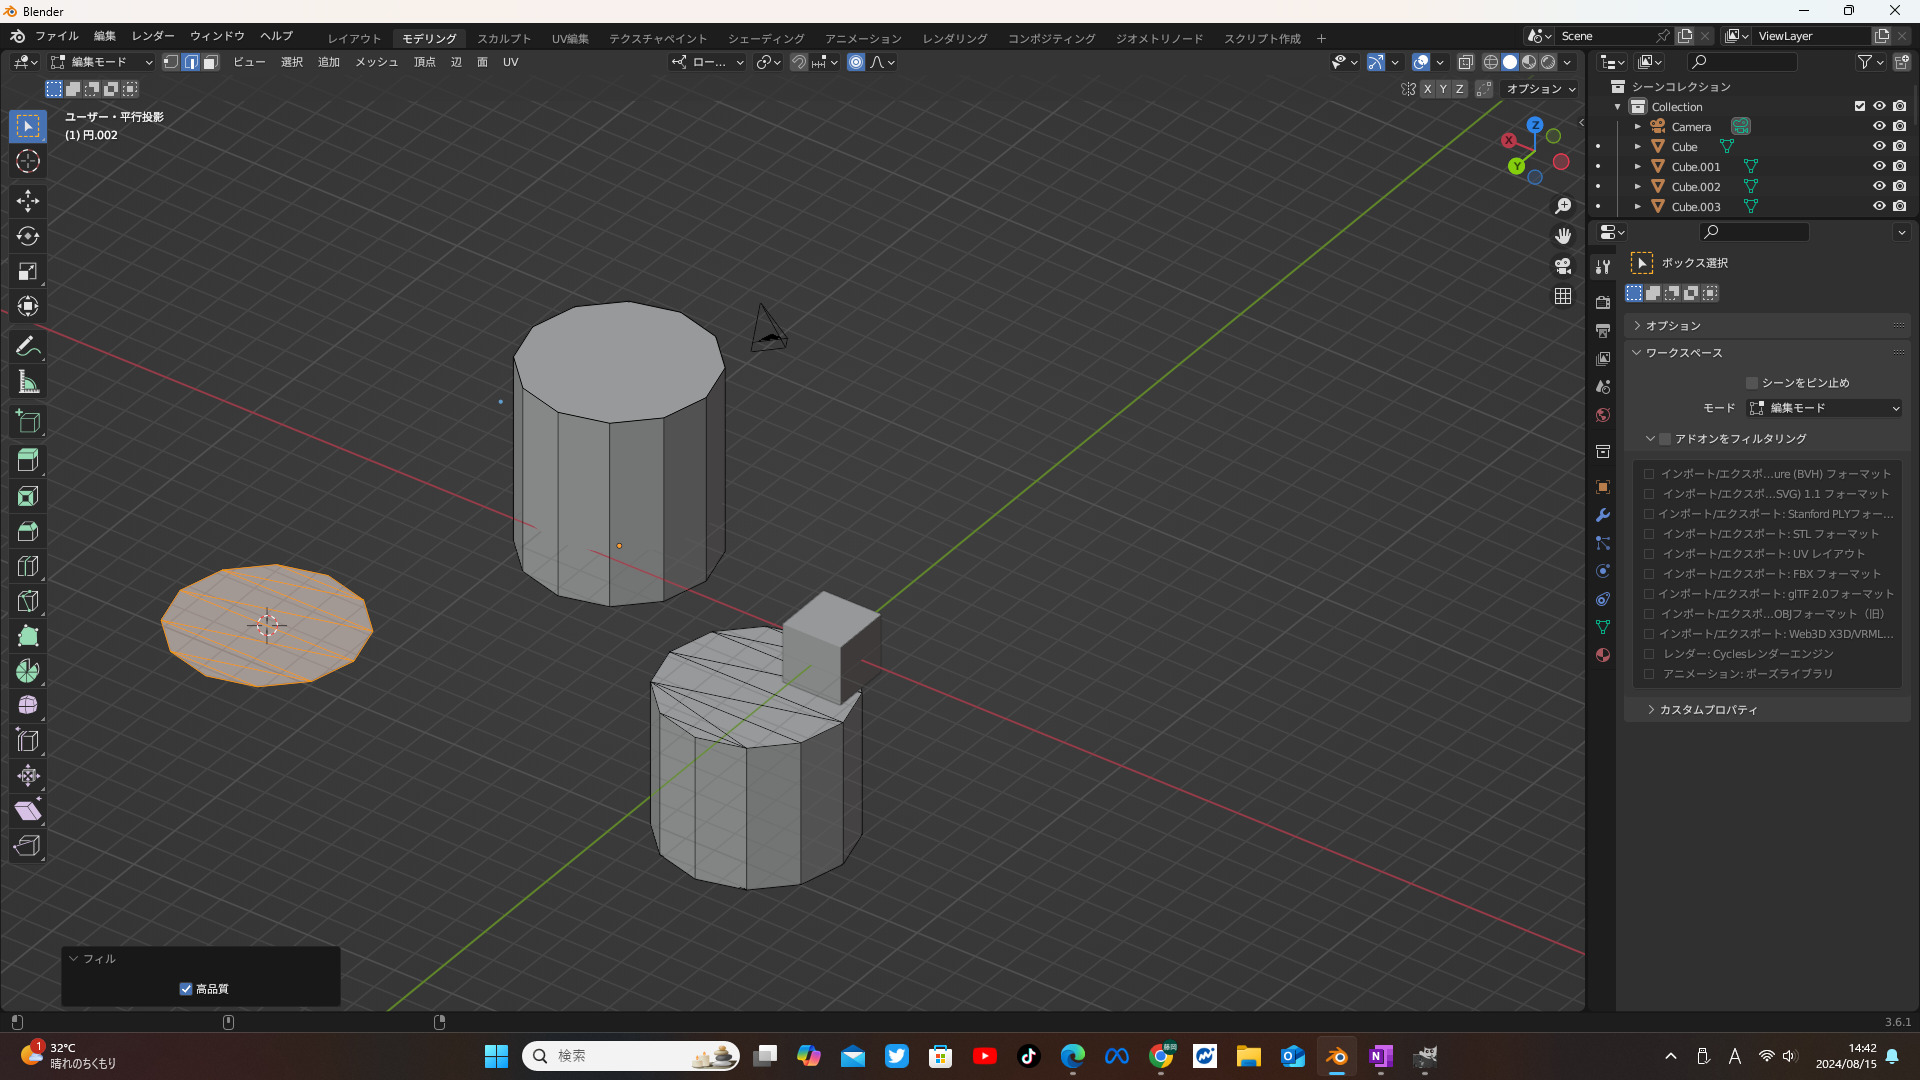Select the Rotate tool
Viewport: 1920px width, 1080px height.
tap(28, 236)
